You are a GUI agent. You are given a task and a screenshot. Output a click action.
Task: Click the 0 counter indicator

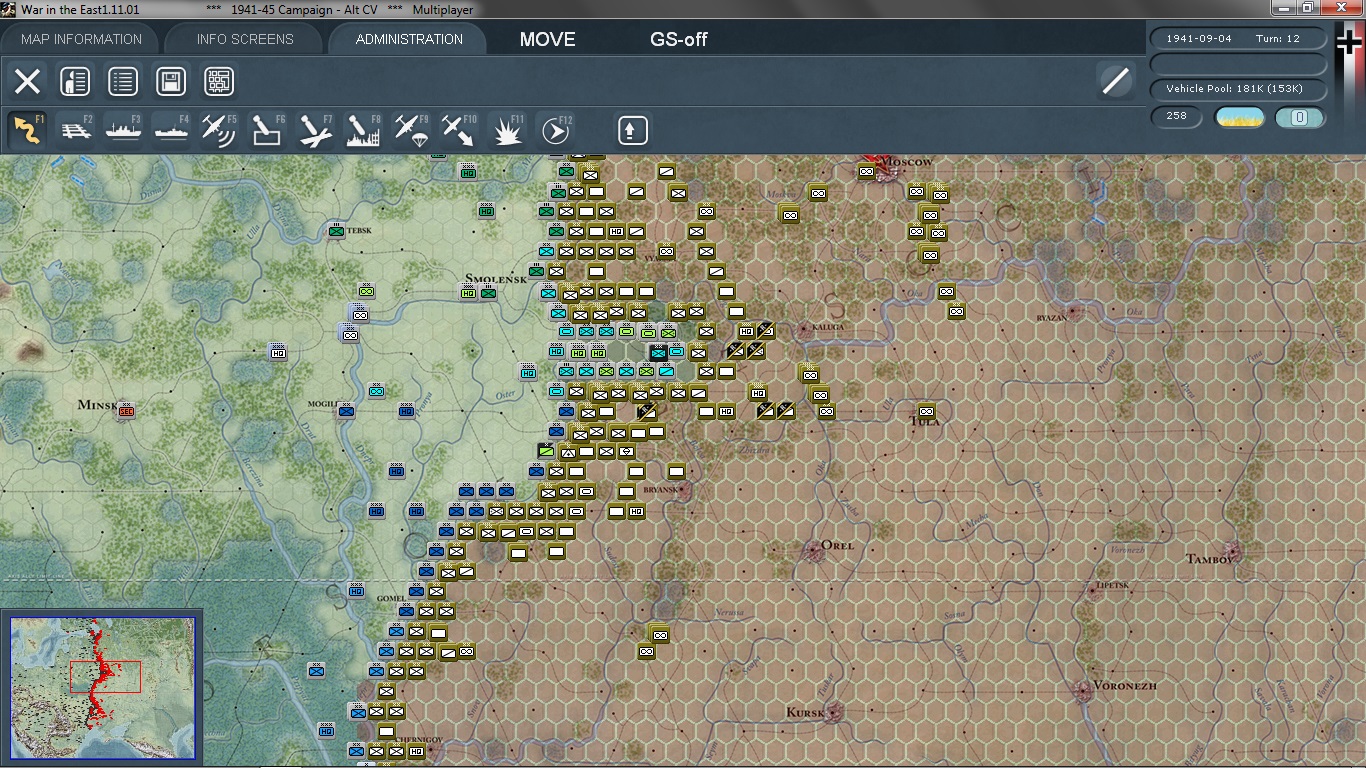(x=1300, y=117)
